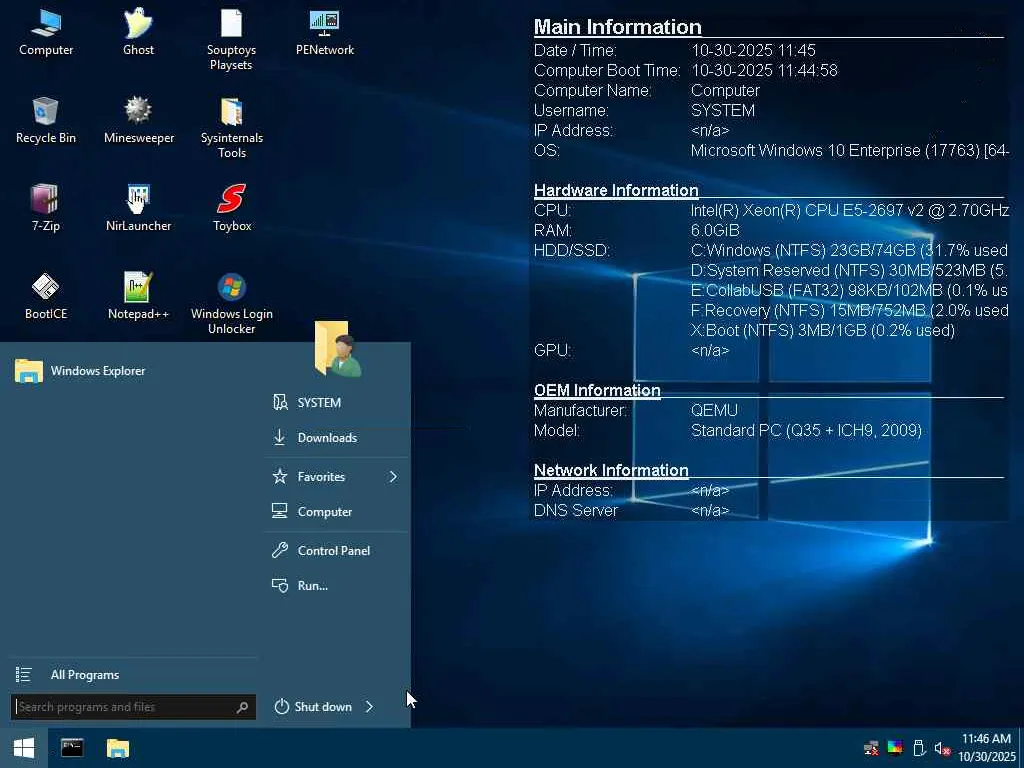Image resolution: width=1024 pixels, height=768 pixels.
Task: Open the Notepad++ desktop shortcut
Action: point(138,296)
